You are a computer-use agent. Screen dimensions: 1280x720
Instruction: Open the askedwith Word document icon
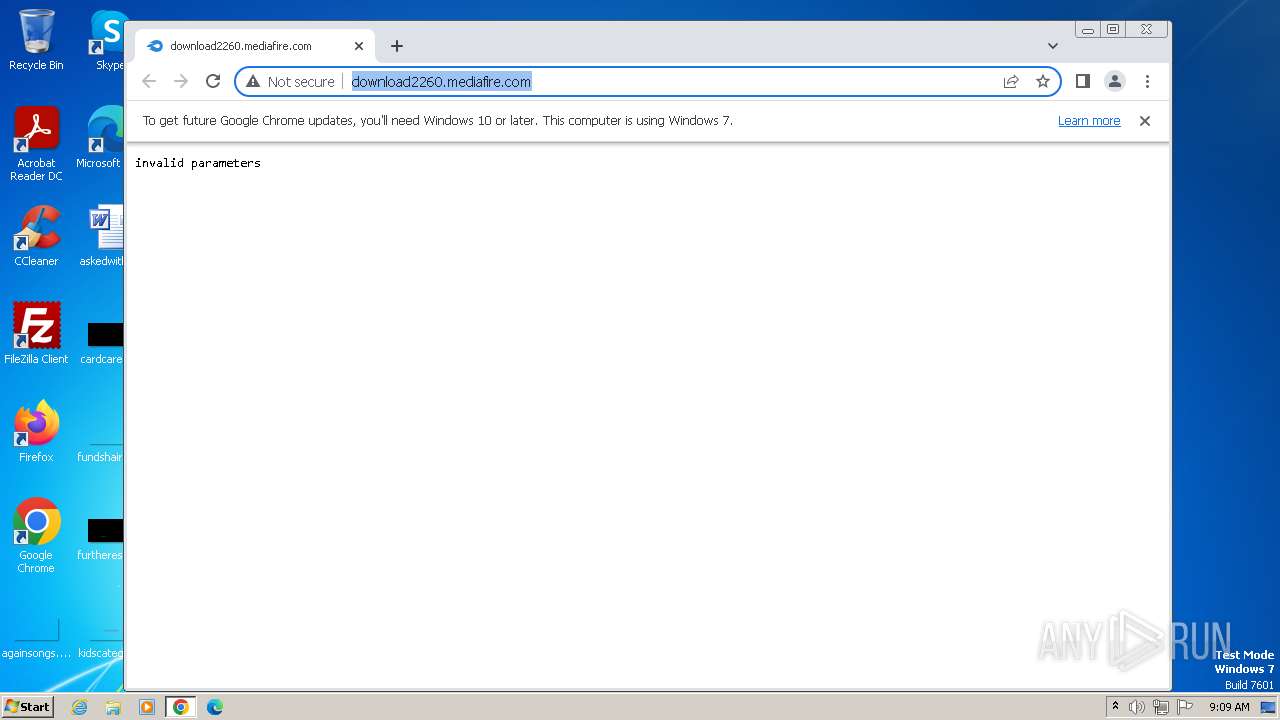[104, 236]
